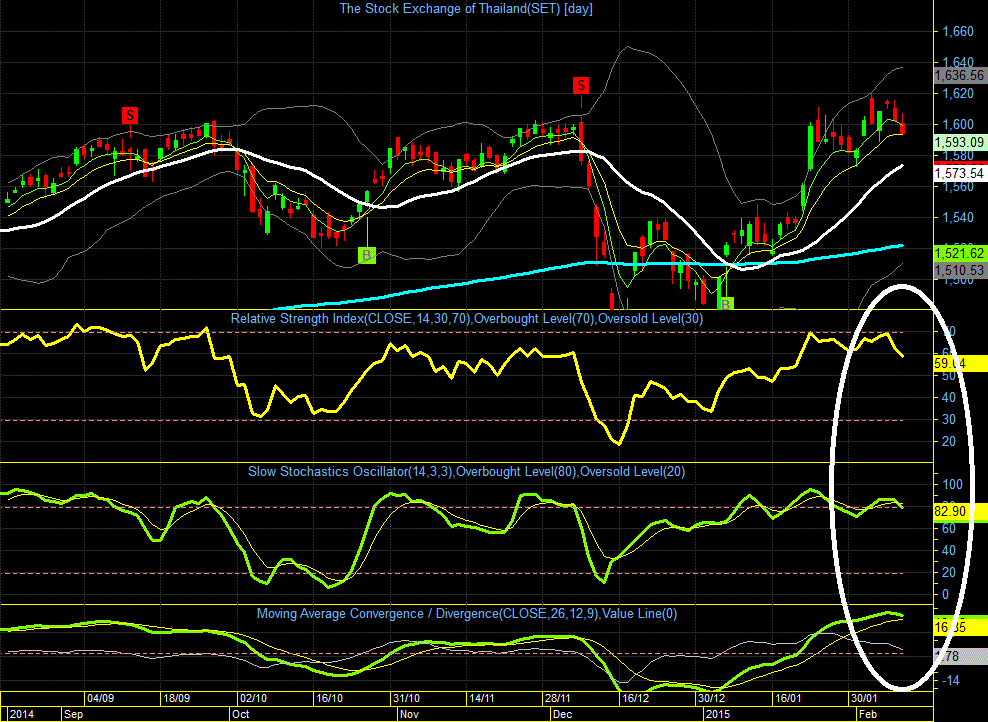
Task: Select the 1,593.09 price label
Action: click(959, 142)
